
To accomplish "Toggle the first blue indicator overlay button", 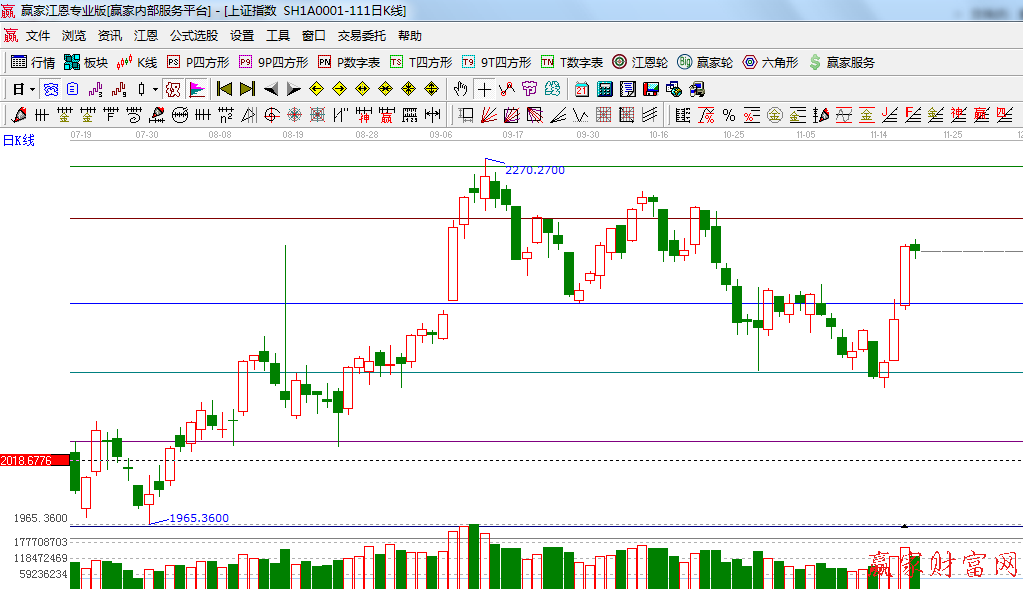I will tap(50, 89).
